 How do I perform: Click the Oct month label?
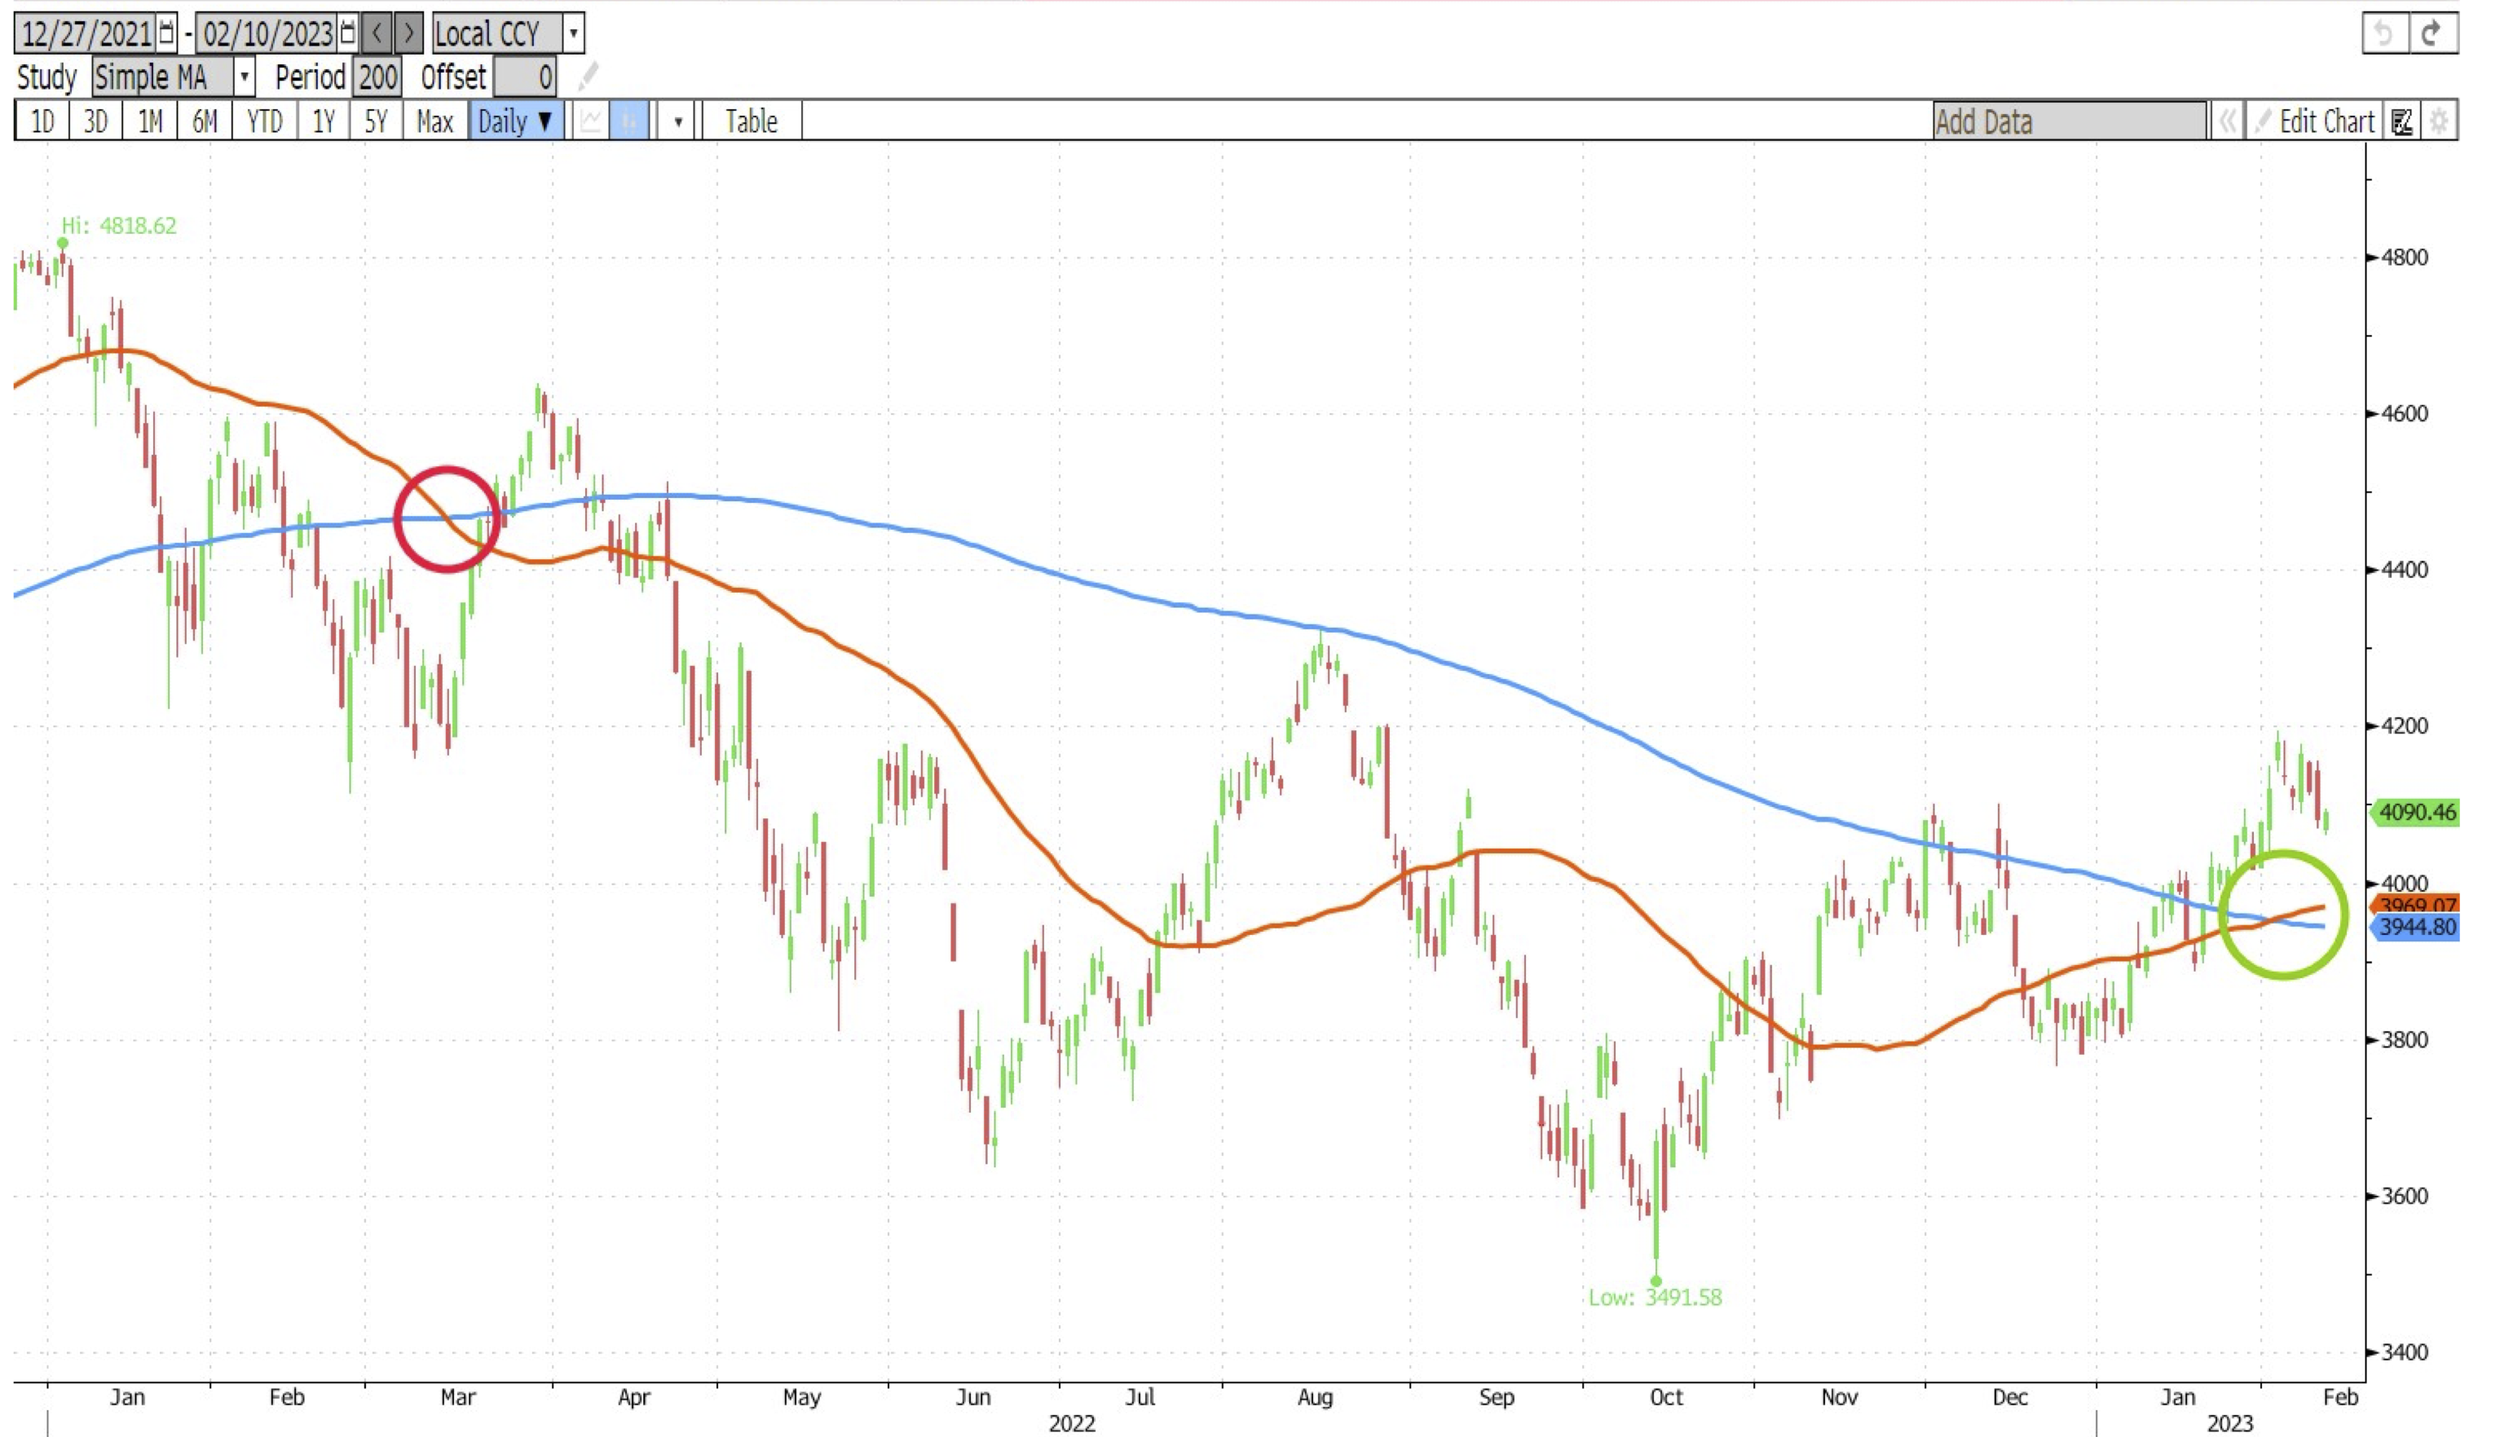pos(1666,1396)
